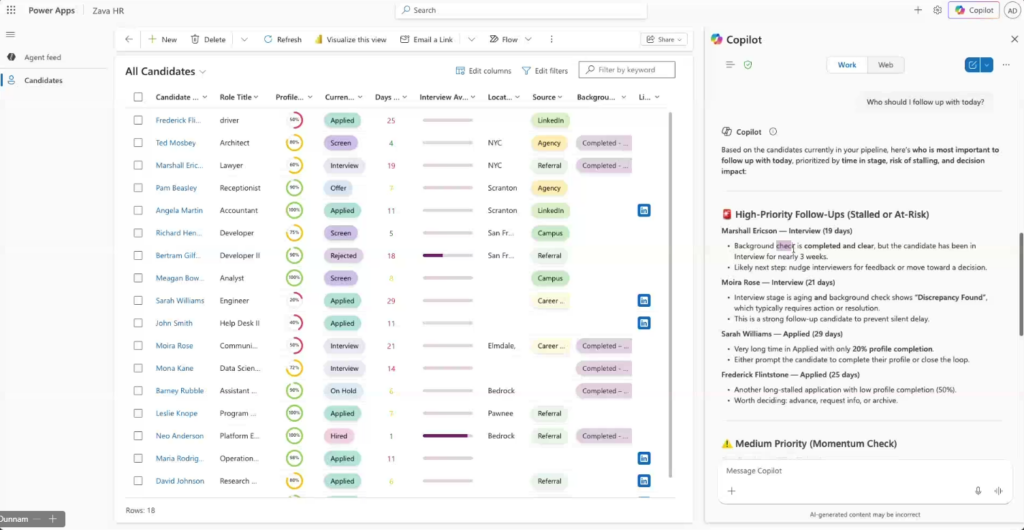Expand the All Candidates view selector
Screen dimensions: 1024x530
point(203,72)
